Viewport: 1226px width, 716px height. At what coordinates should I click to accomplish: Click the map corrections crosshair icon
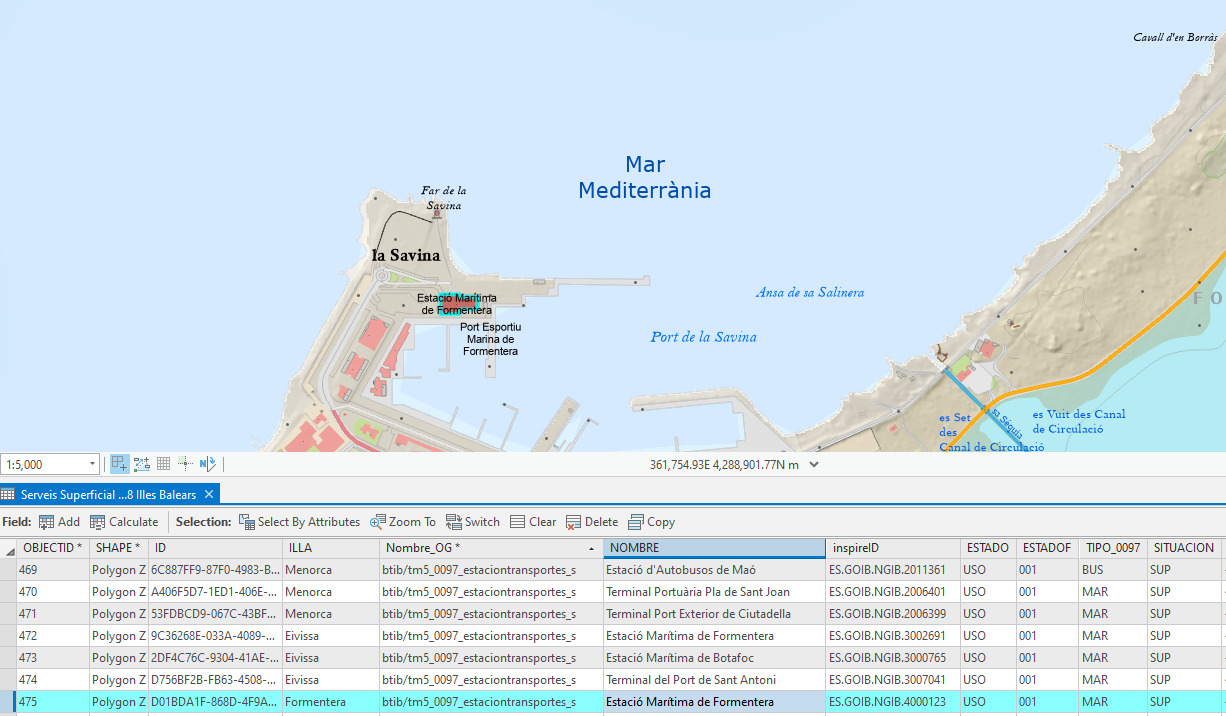coord(185,464)
